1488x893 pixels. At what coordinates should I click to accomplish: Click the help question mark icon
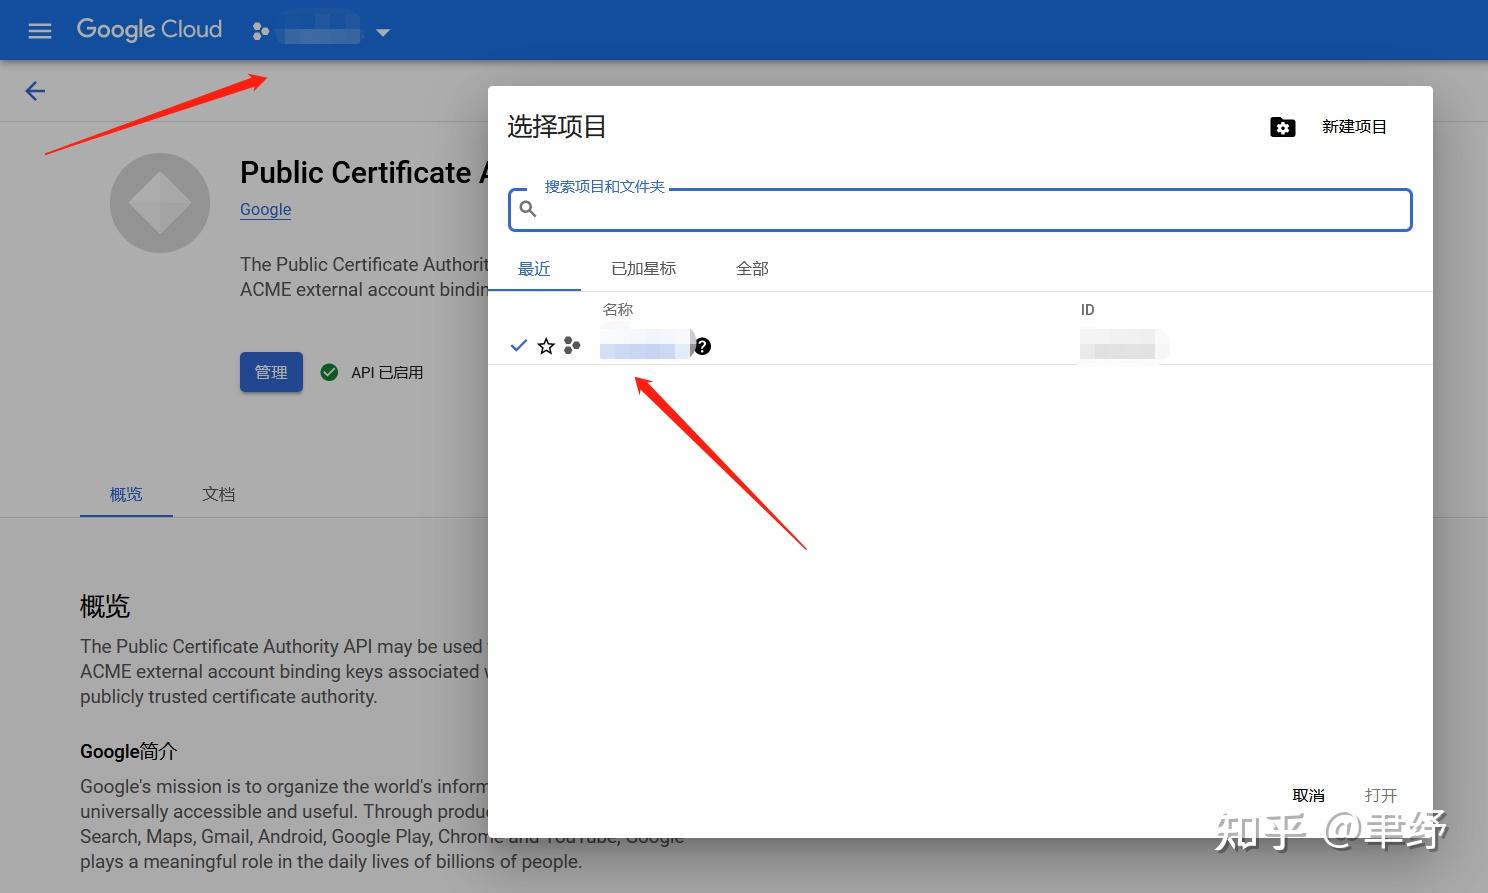click(703, 346)
